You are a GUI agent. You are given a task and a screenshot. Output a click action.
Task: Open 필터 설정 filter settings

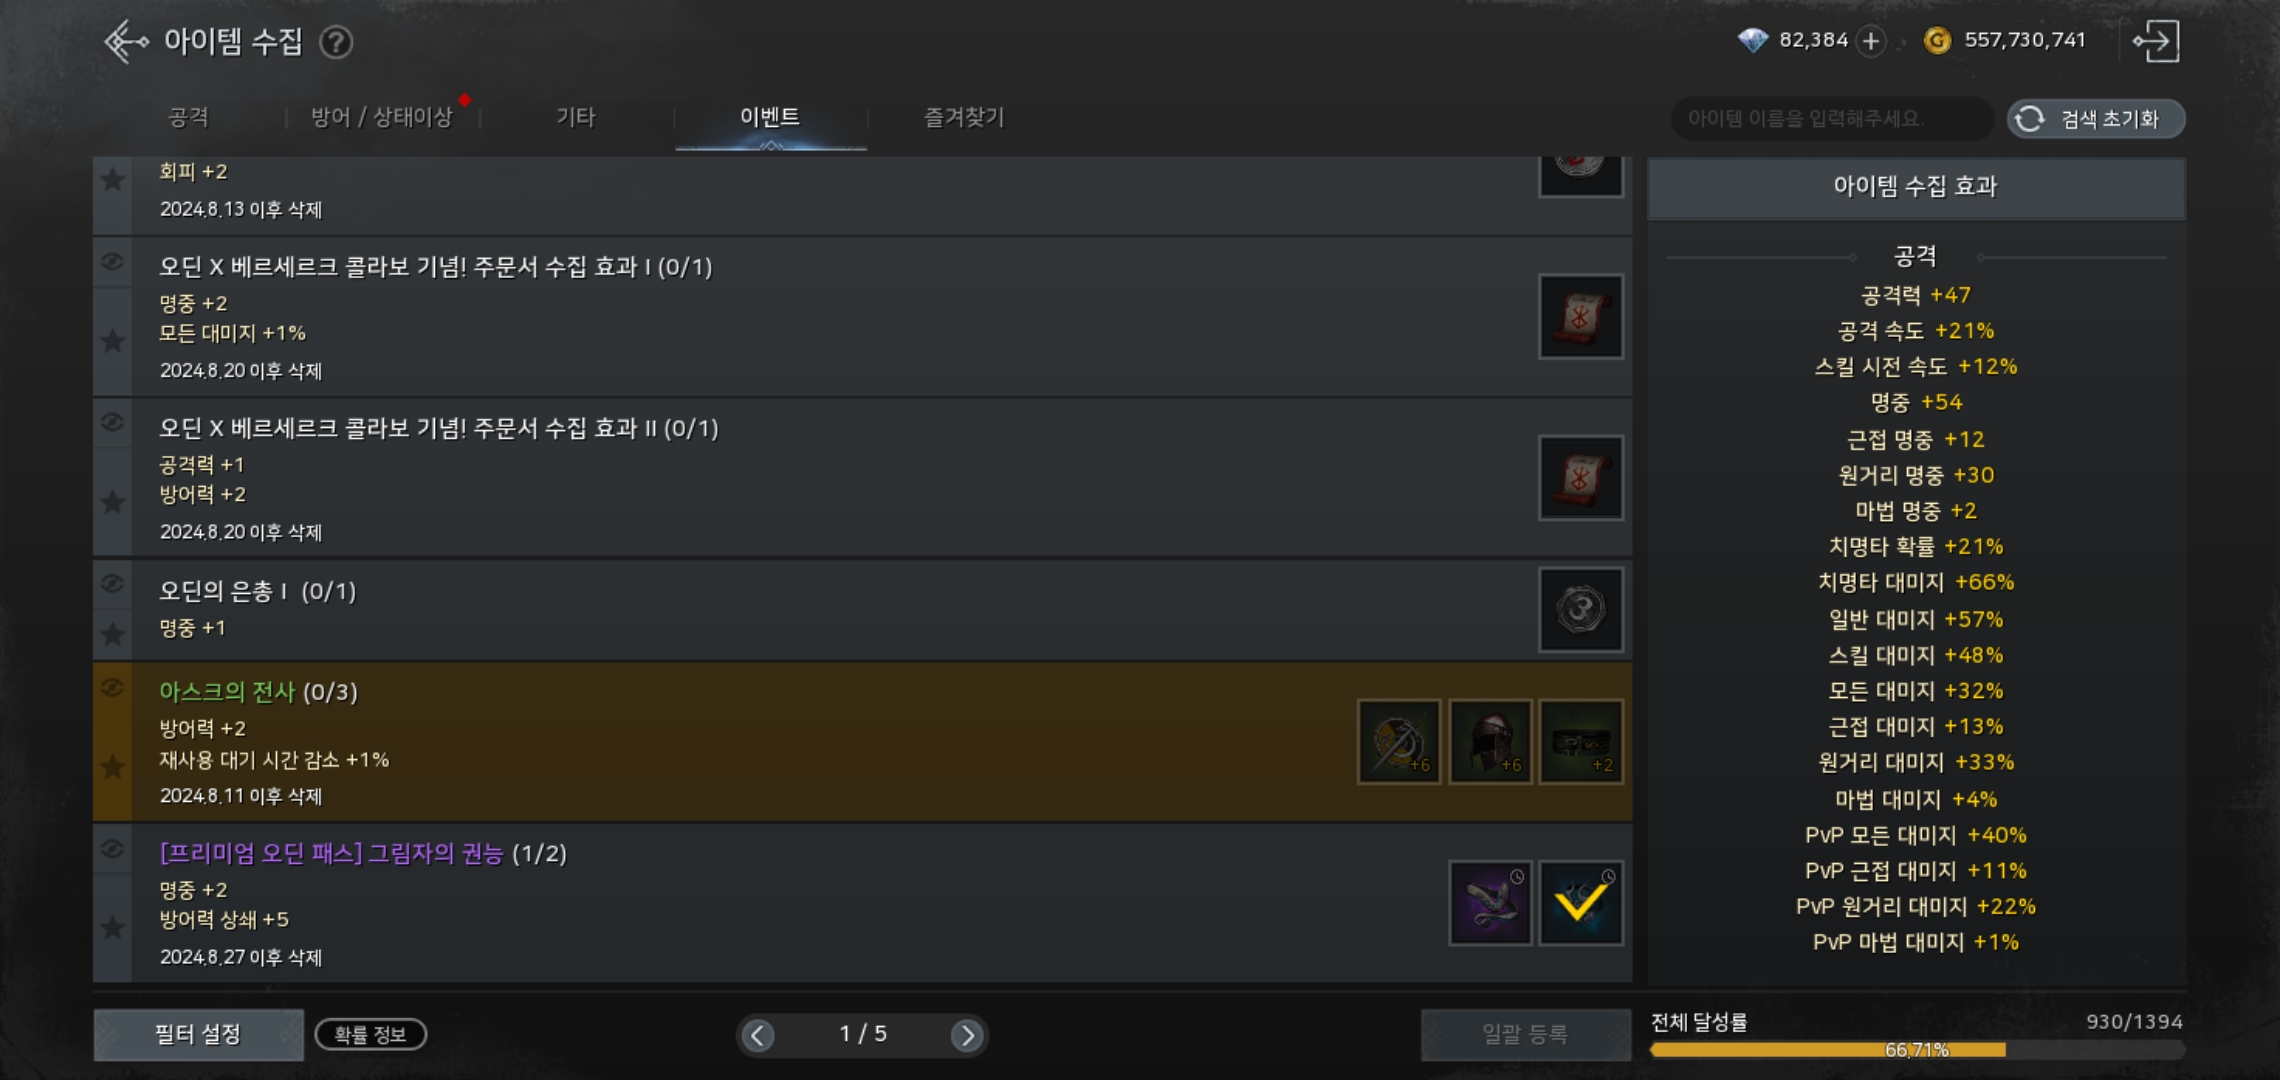point(198,1034)
